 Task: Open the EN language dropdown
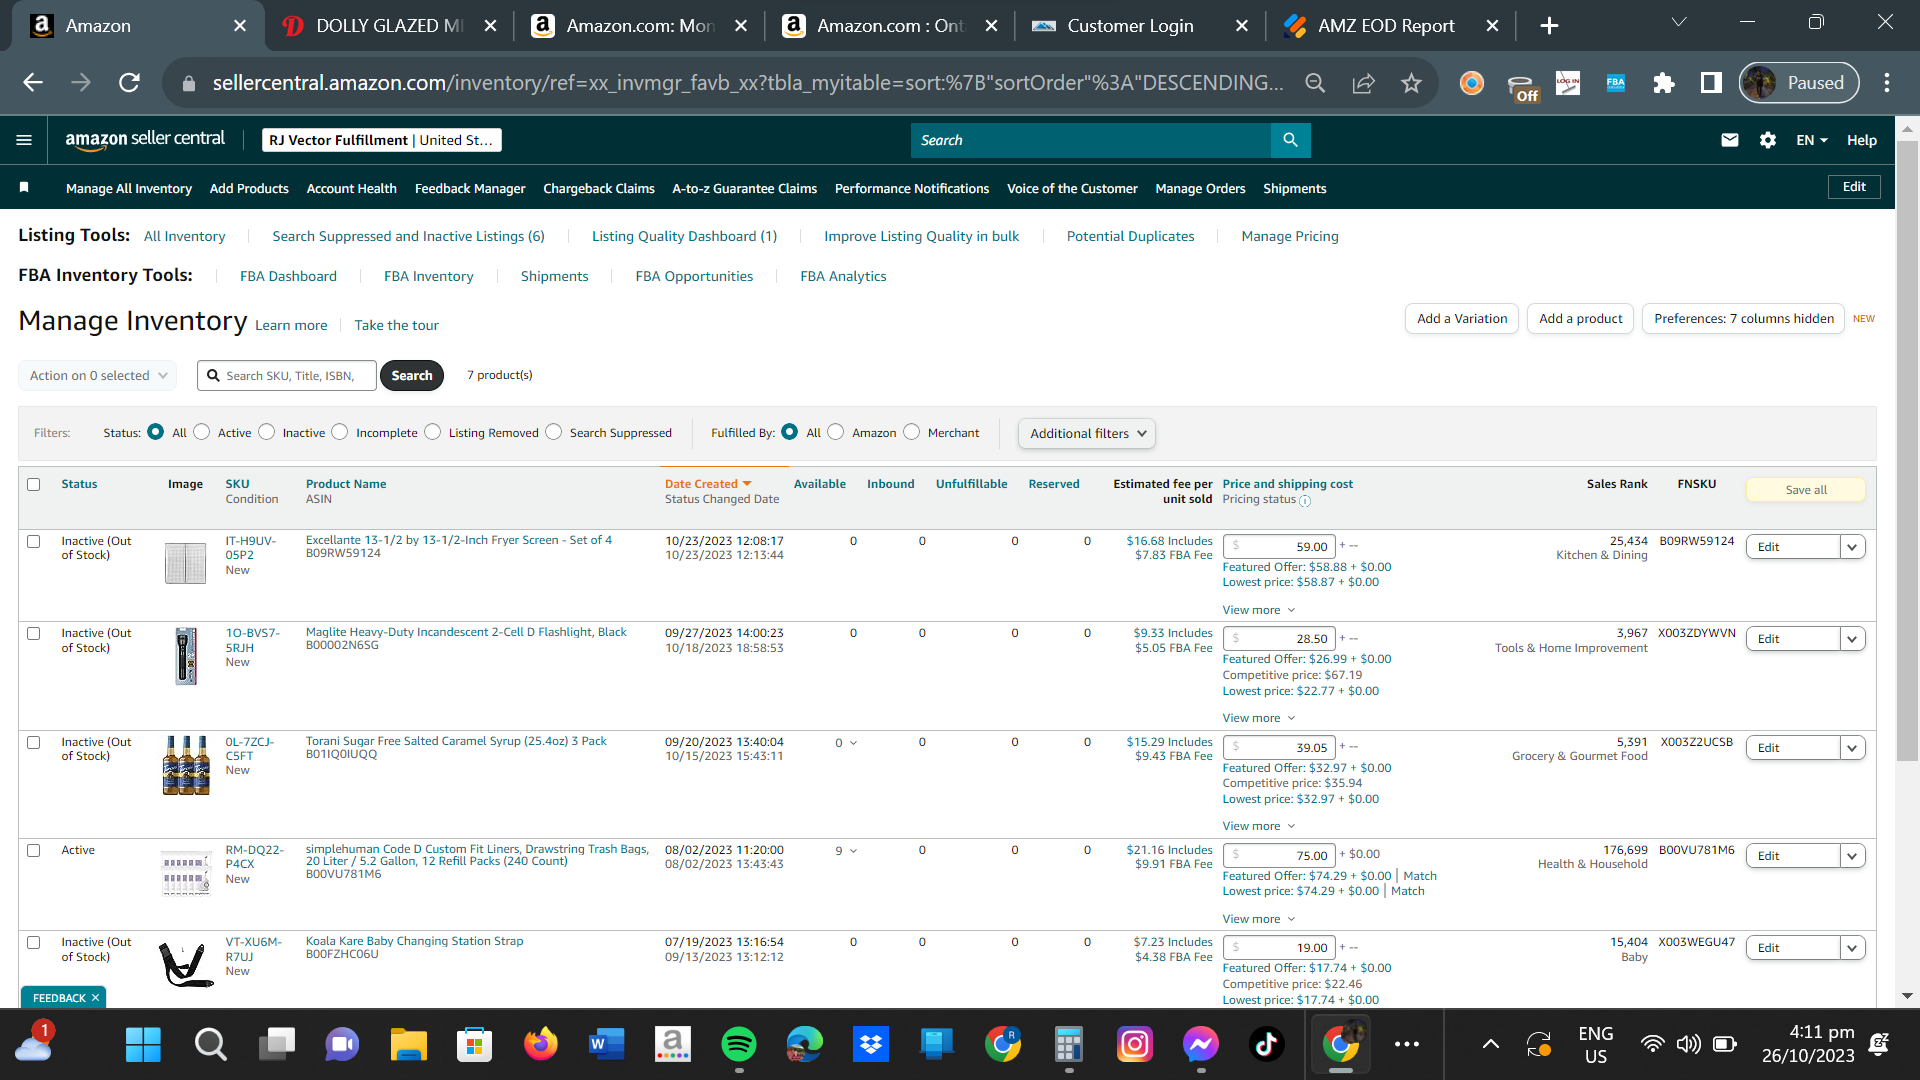coord(1811,140)
